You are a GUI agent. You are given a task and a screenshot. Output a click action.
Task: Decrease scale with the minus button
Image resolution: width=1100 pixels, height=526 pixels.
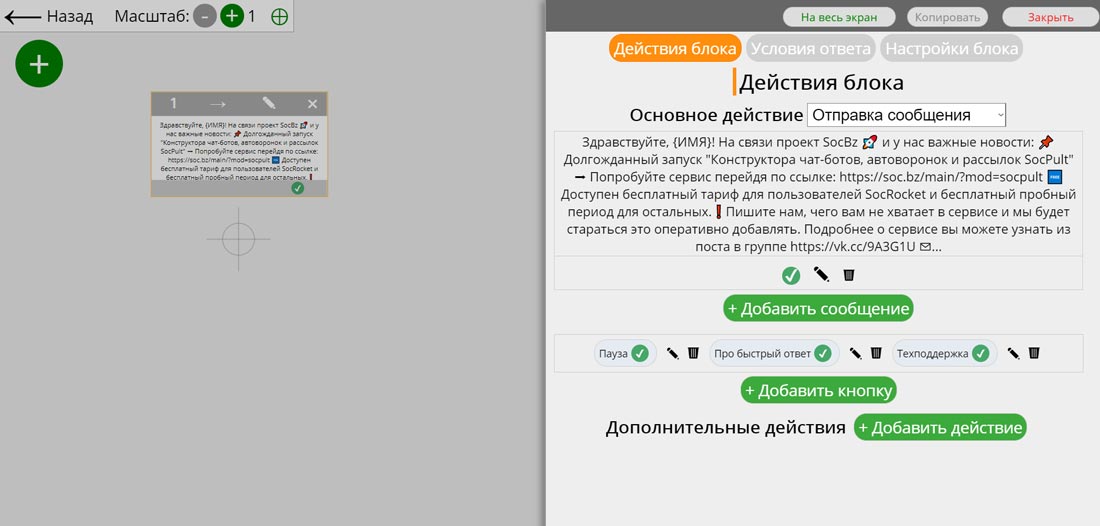click(205, 16)
